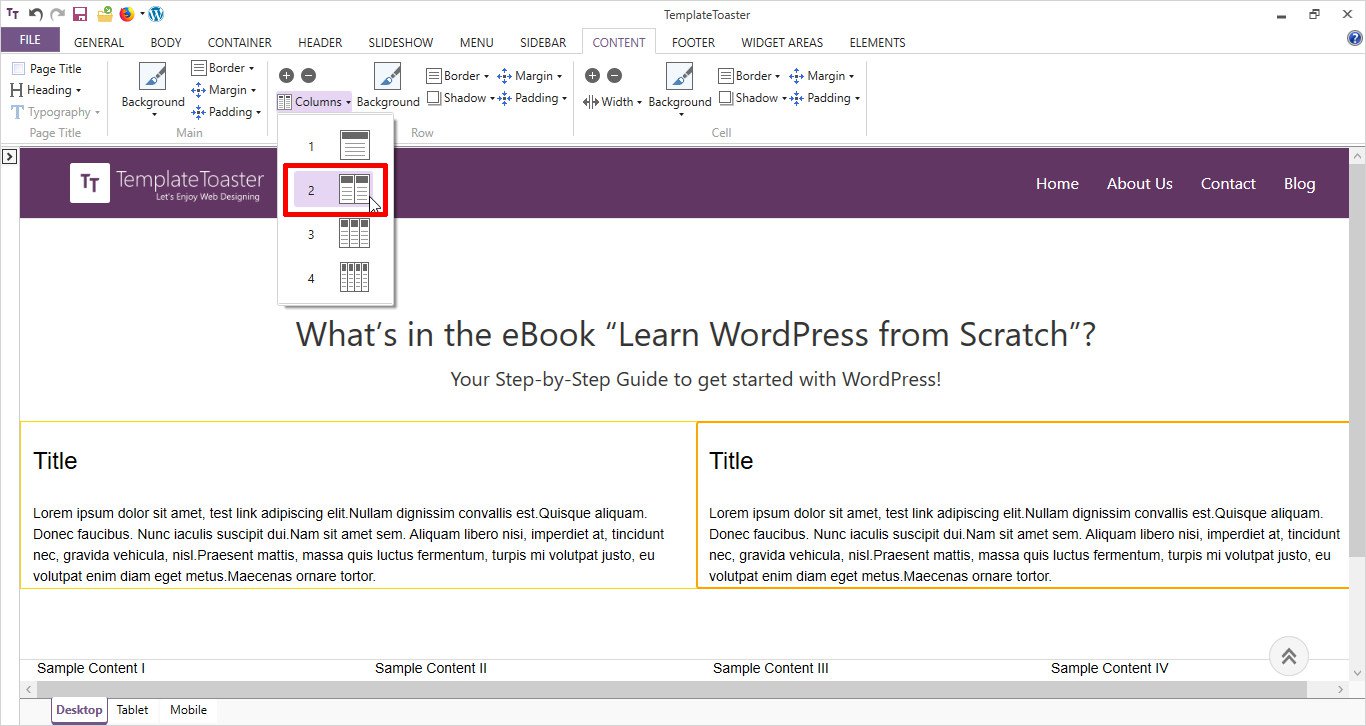1366x726 pixels.
Task: Click the Main group Background brush icon
Action: click(153, 77)
